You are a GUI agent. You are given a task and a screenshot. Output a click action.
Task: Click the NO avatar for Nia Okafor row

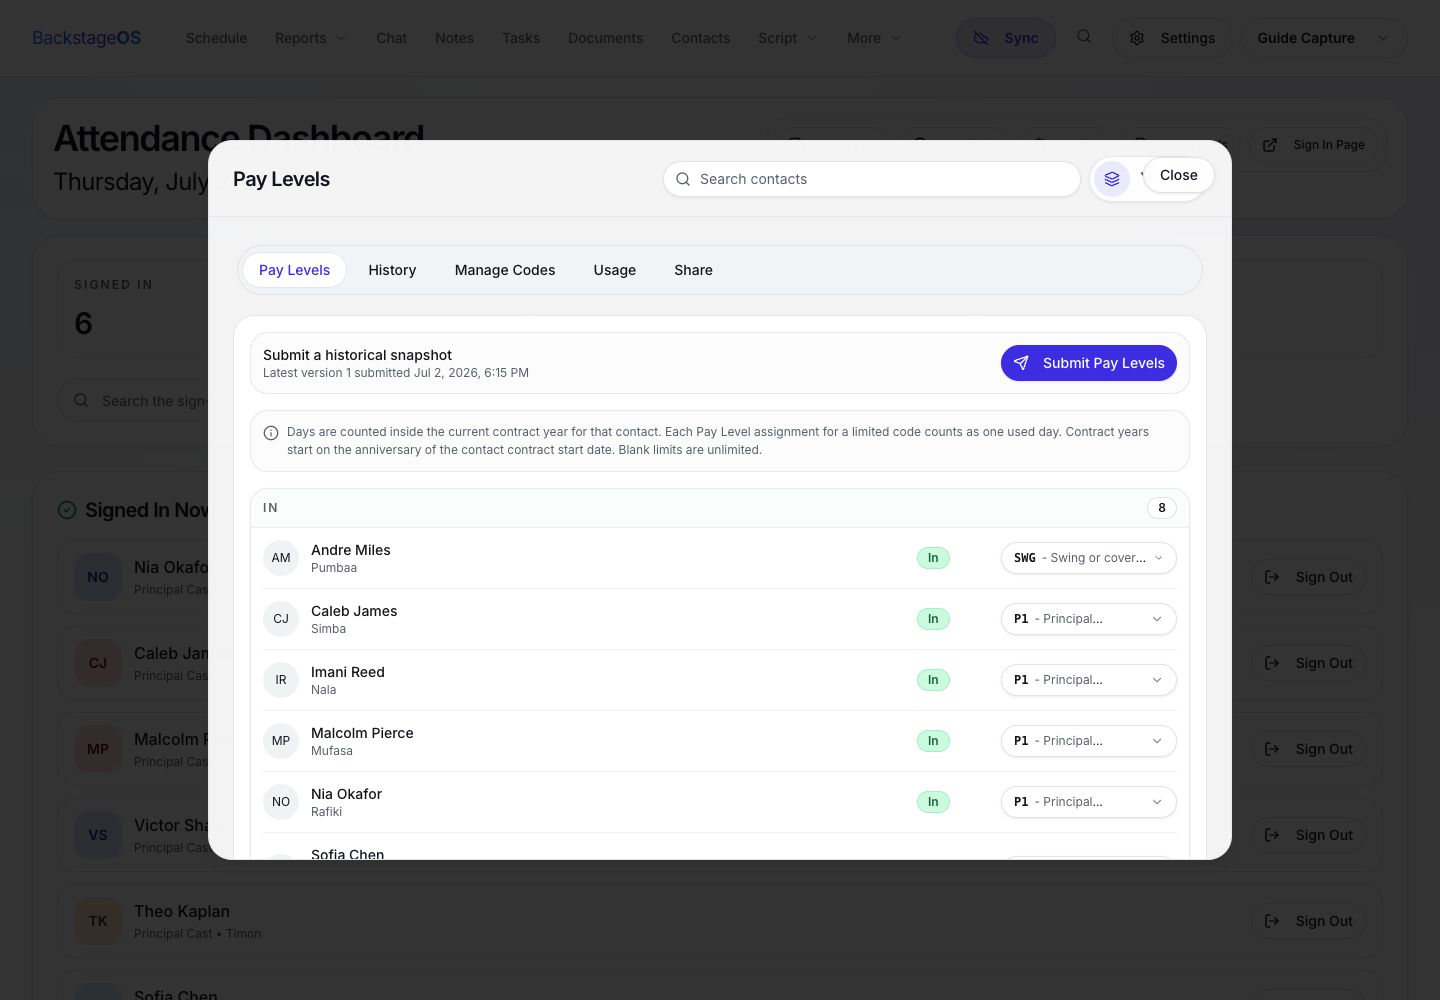point(281,802)
